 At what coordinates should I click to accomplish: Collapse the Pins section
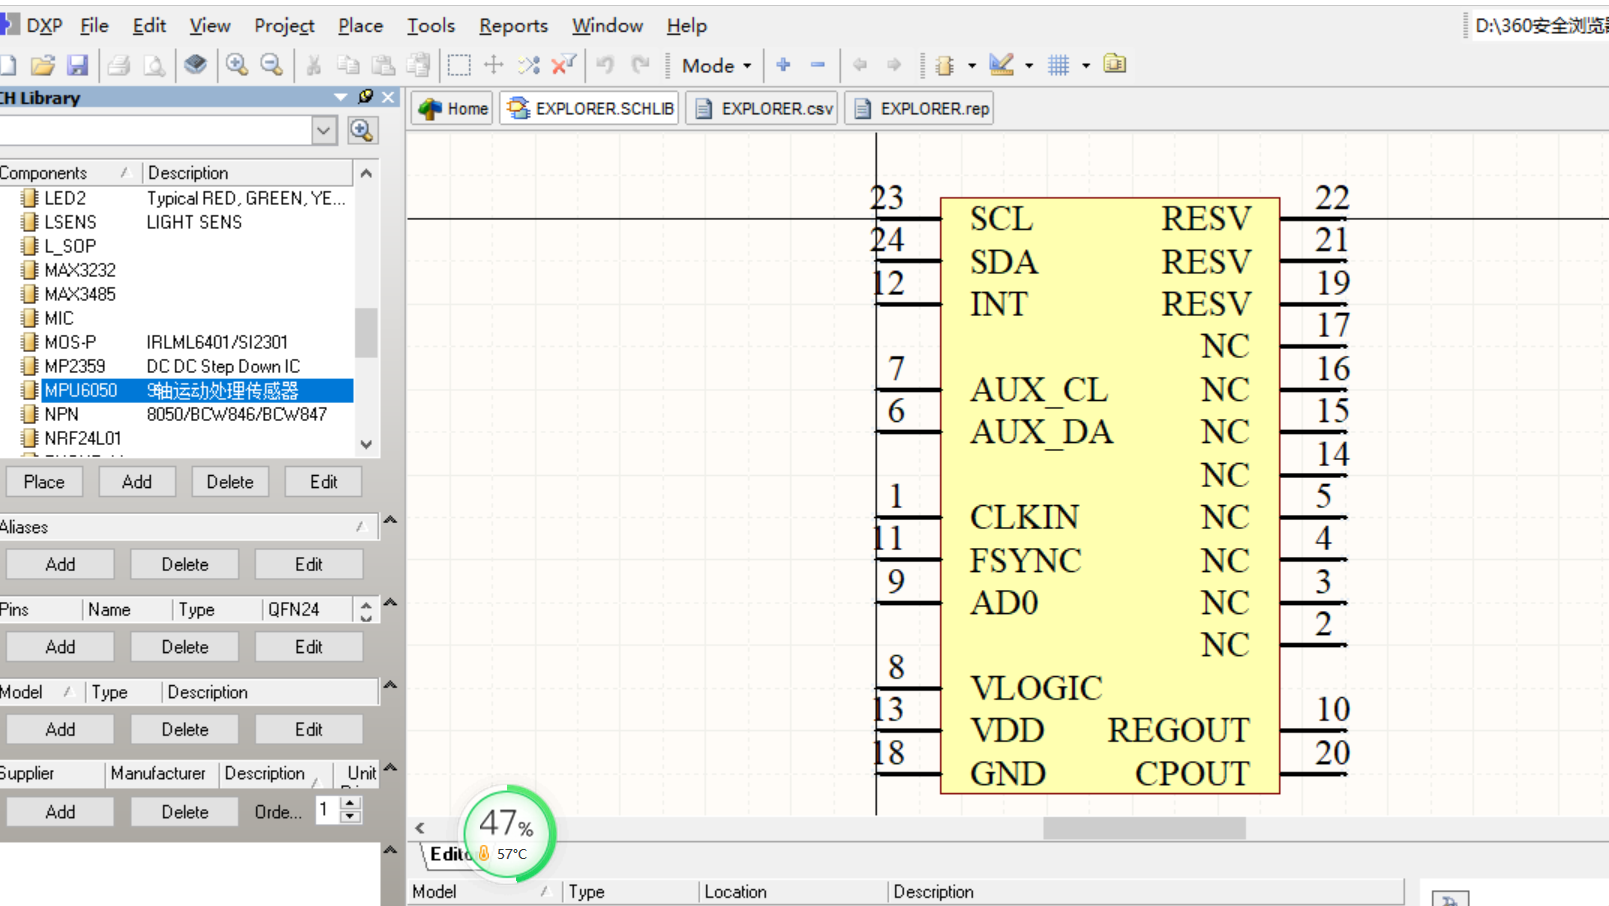[x=390, y=602]
